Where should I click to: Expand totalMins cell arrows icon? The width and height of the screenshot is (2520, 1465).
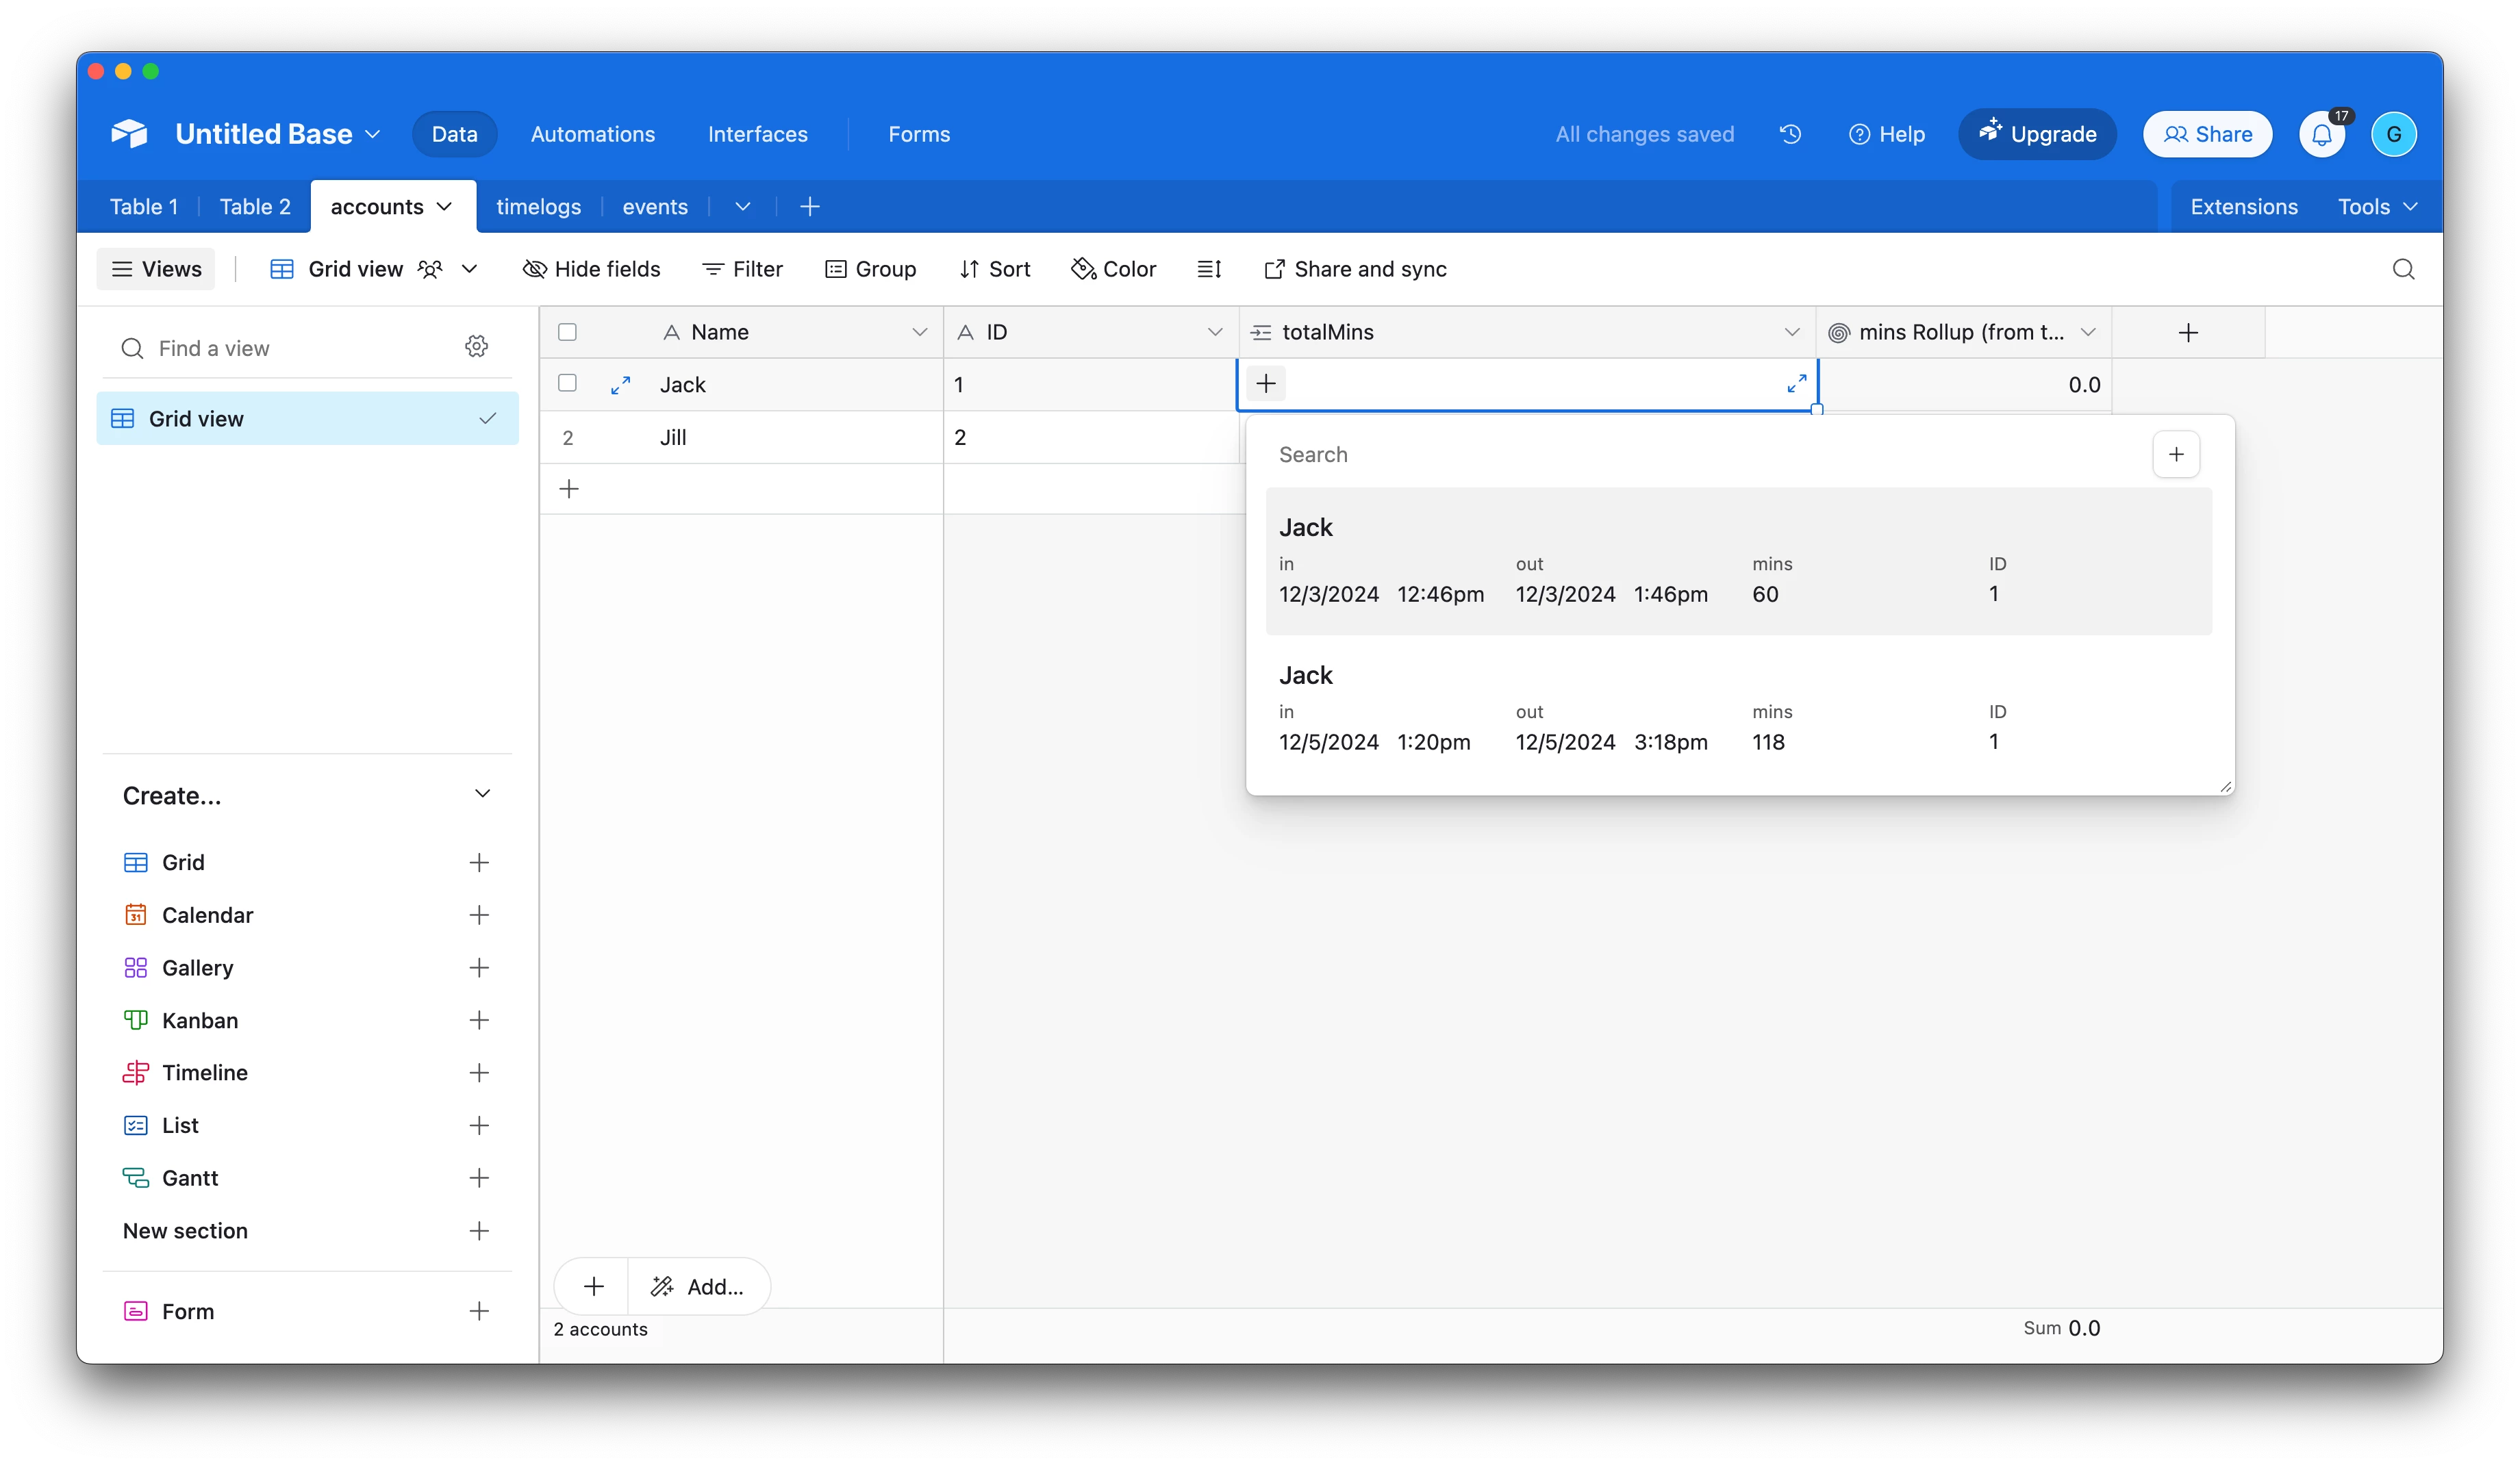pyautogui.click(x=1796, y=384)
